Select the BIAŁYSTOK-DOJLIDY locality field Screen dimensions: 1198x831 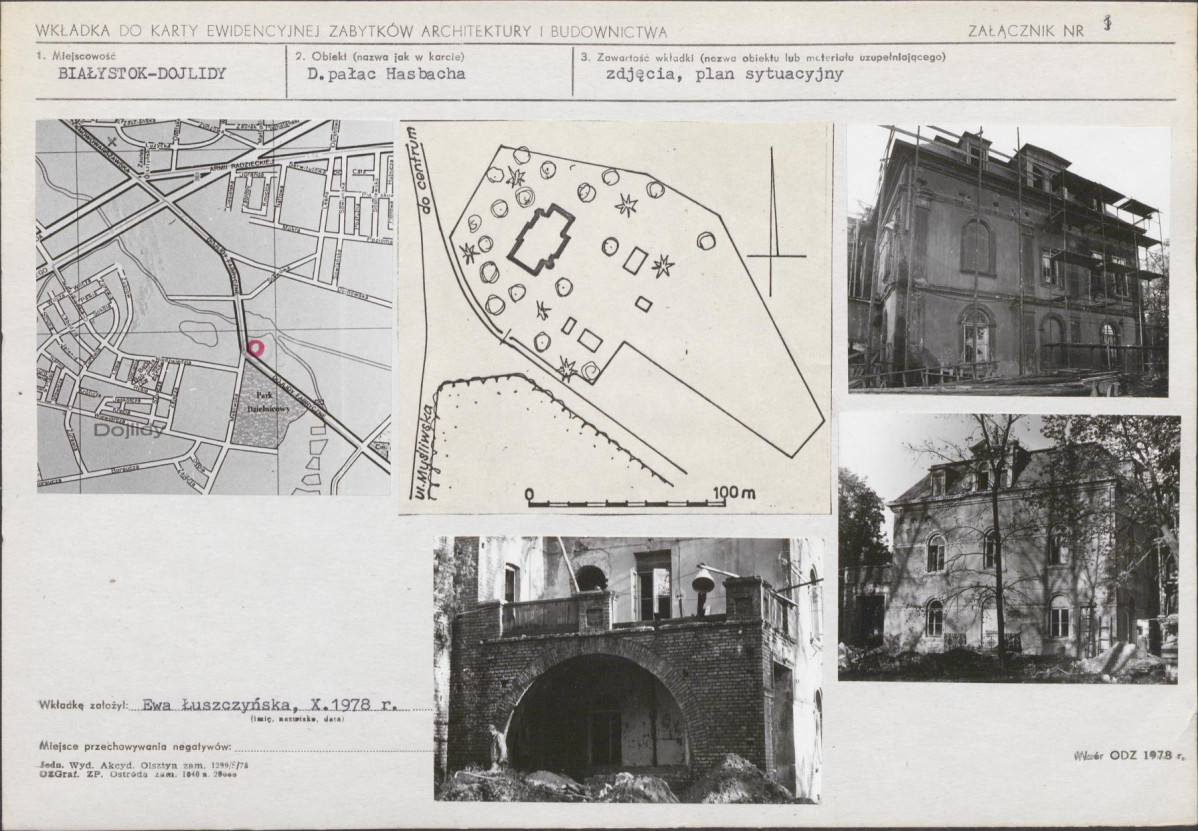pyautogui.click(x=142, y=74)
